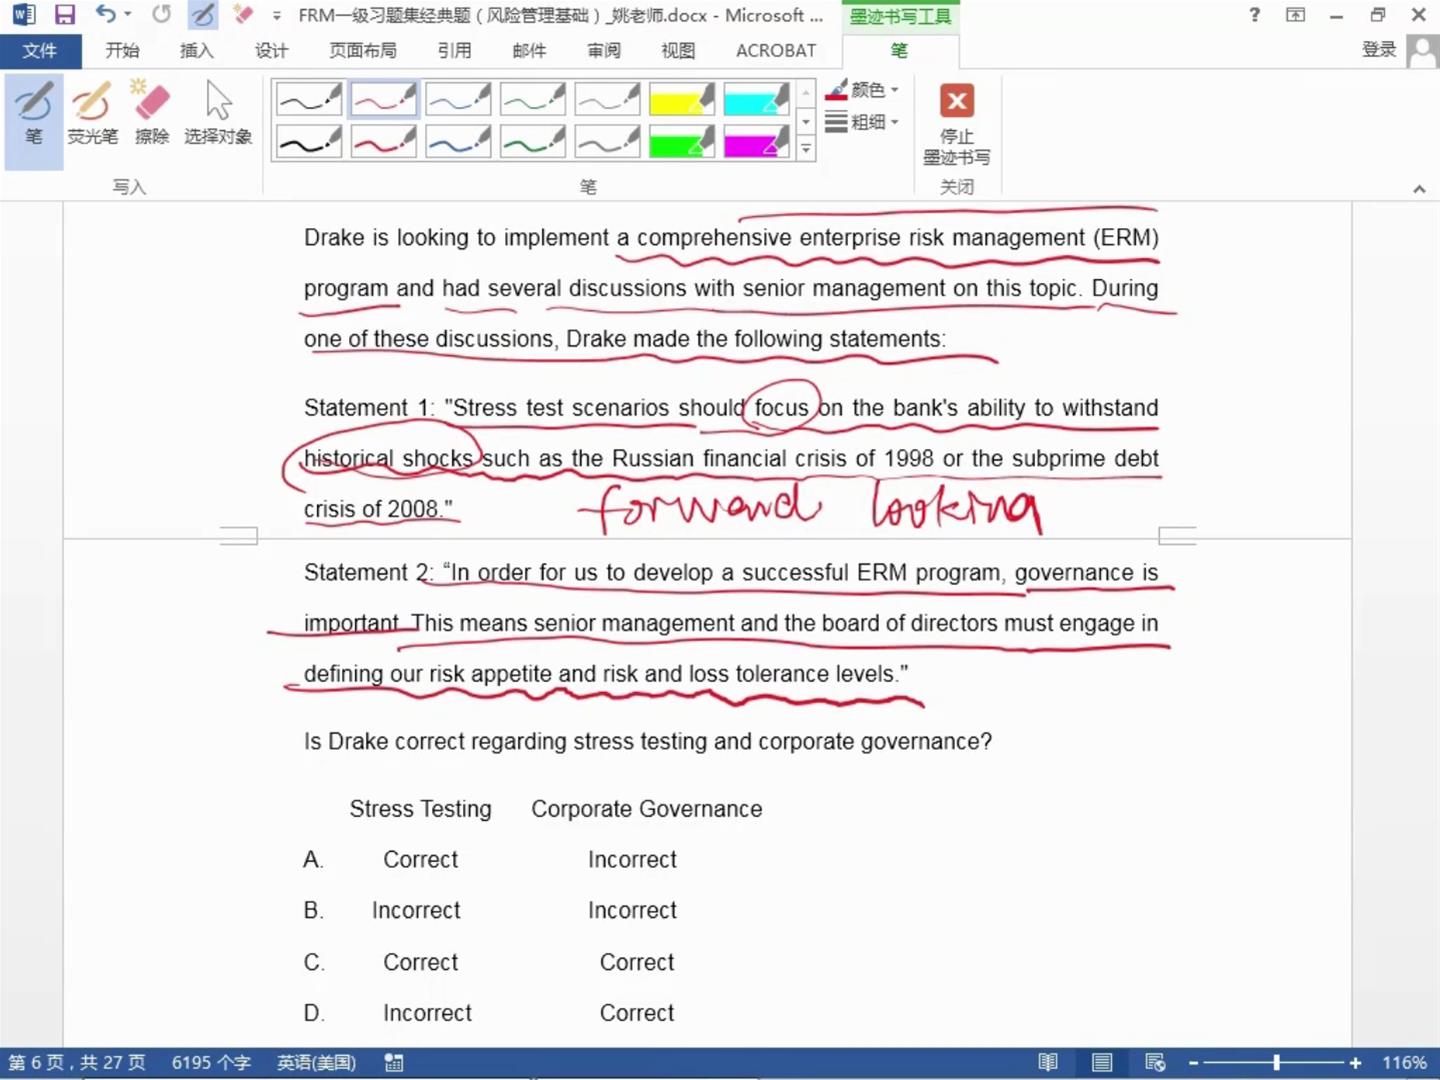
Task: Pick the magenta highlighter pen
Action: click(757, 142)
